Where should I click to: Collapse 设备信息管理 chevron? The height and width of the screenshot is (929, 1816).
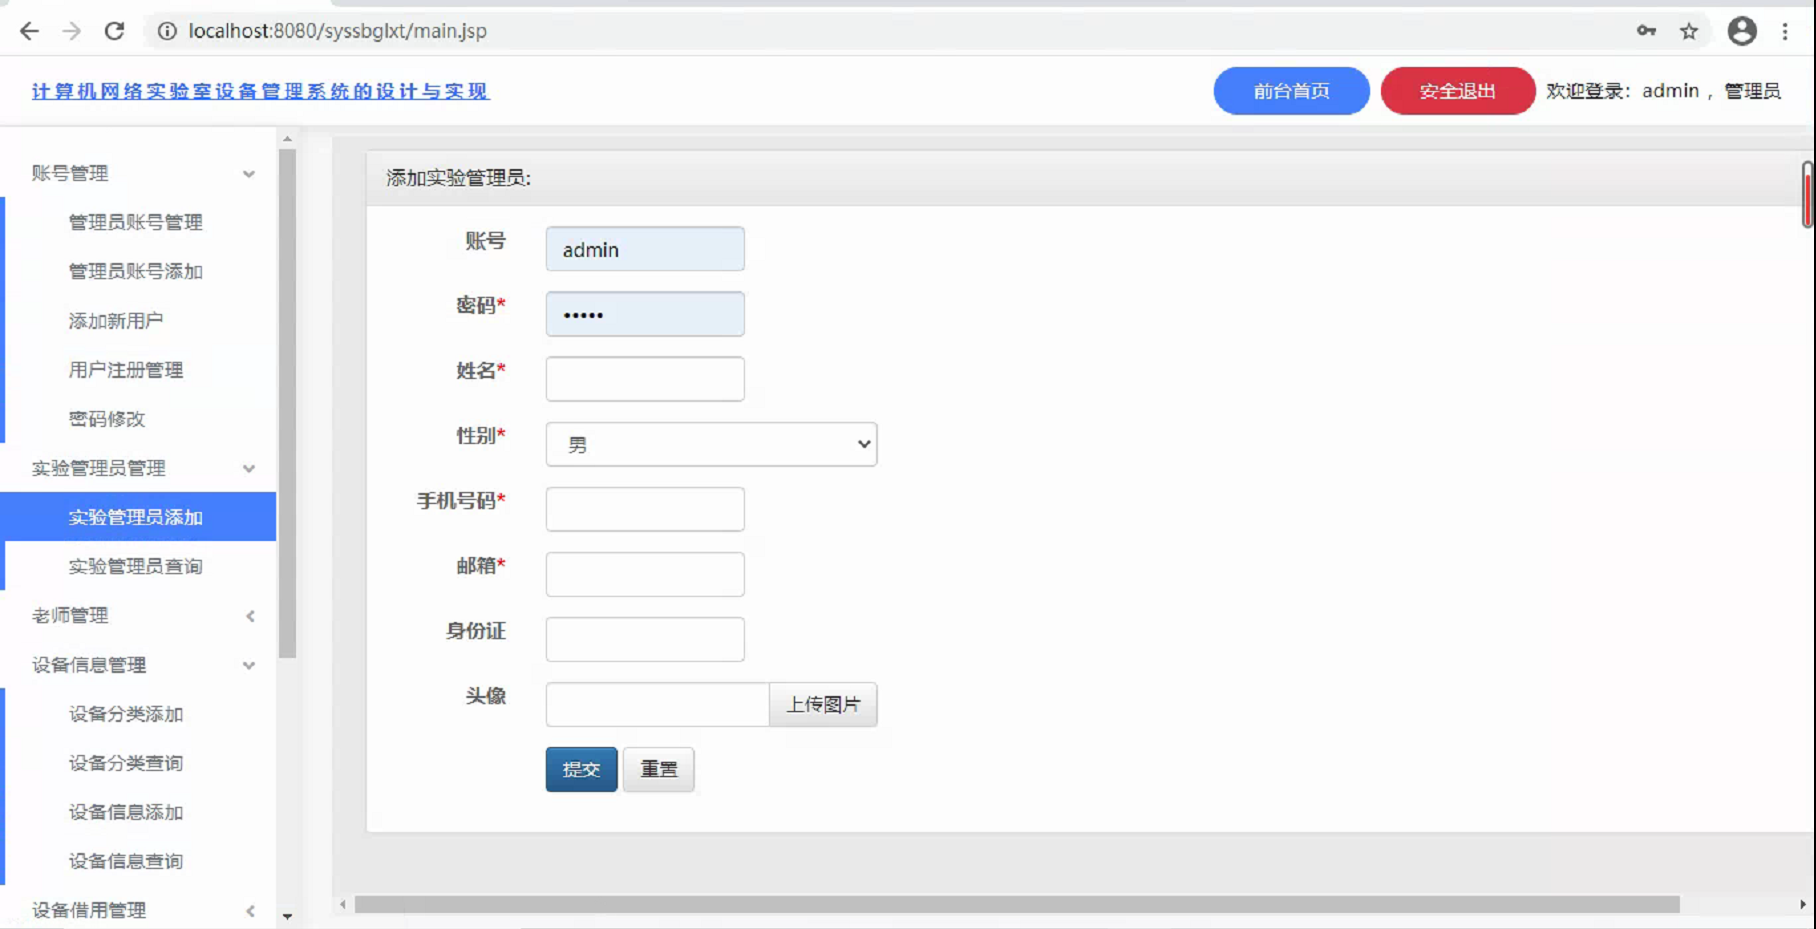click(x=249, y=666)
